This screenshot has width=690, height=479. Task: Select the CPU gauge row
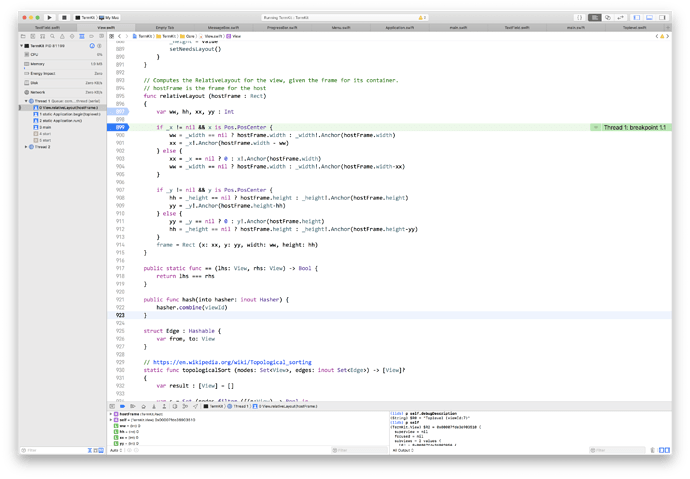[x=62, y=55]
